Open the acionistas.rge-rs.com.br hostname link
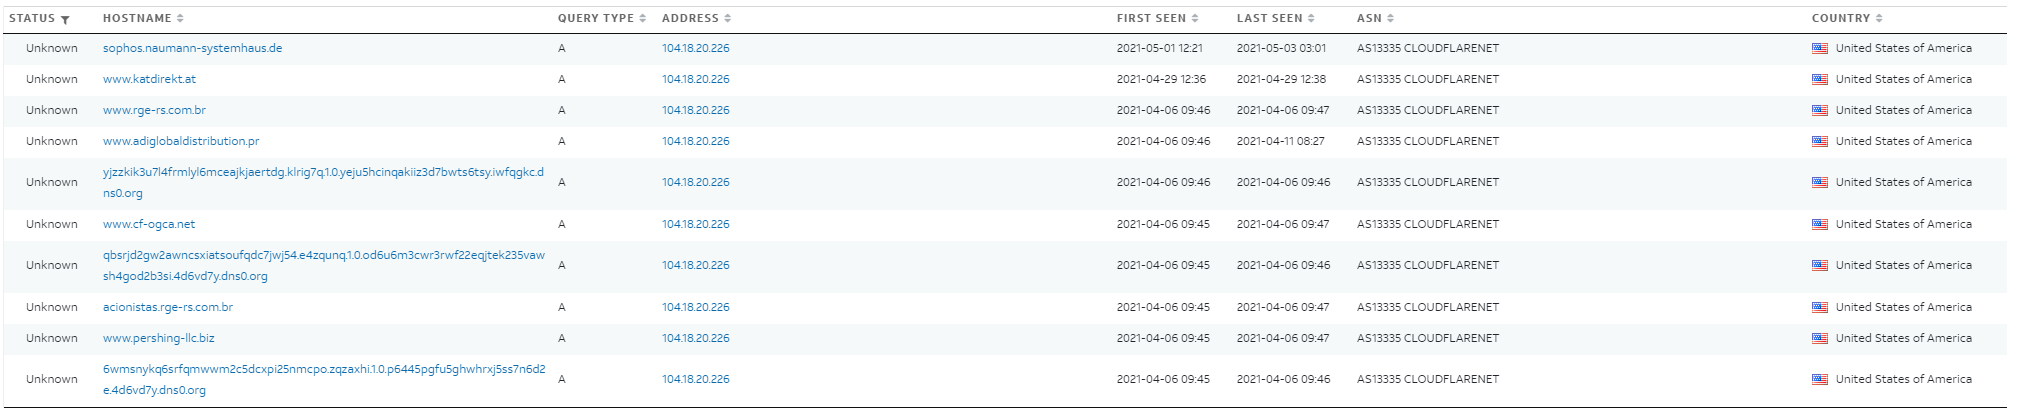 tap(168, 307)
